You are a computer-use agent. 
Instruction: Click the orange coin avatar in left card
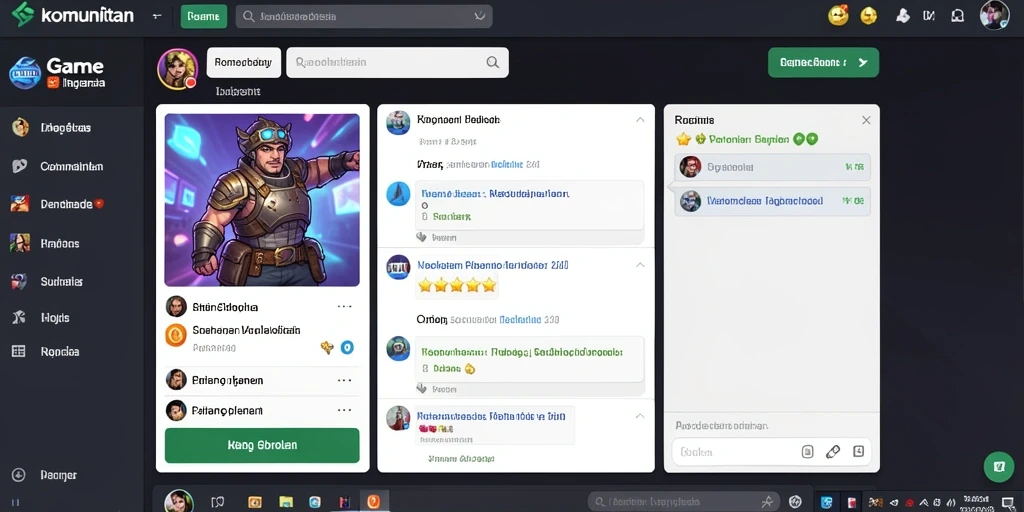[x=176, y=334]
